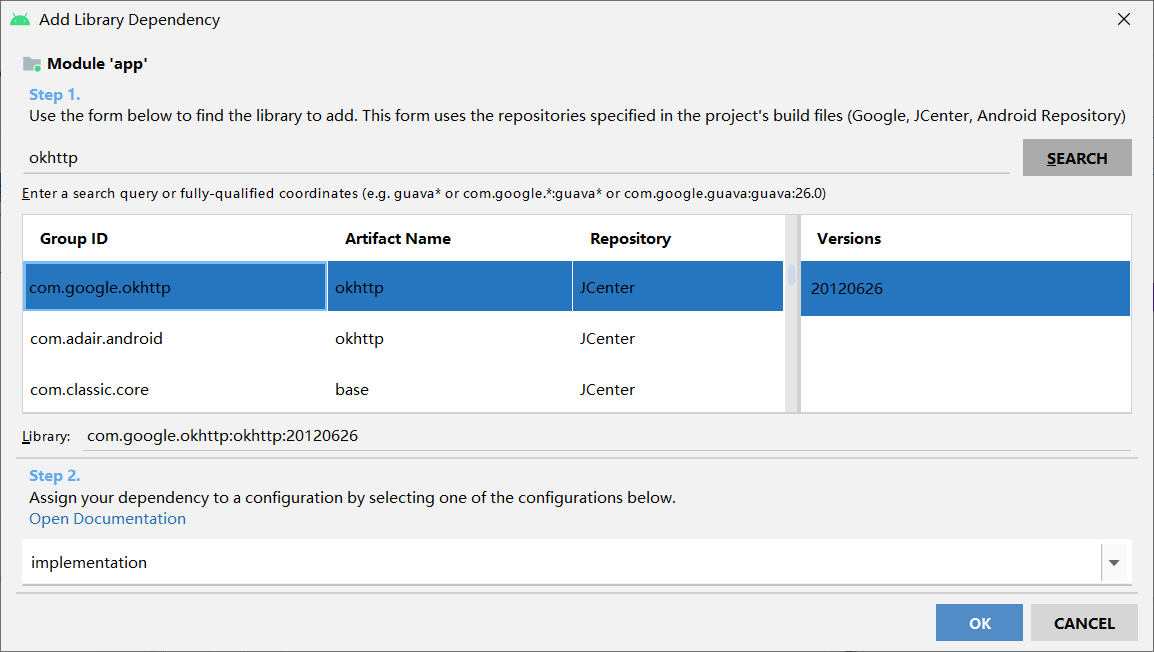Image resolution: width=1154 pixels, height=652 pixels.
Task: Click the Android logo in title bar
Action: 20,19
